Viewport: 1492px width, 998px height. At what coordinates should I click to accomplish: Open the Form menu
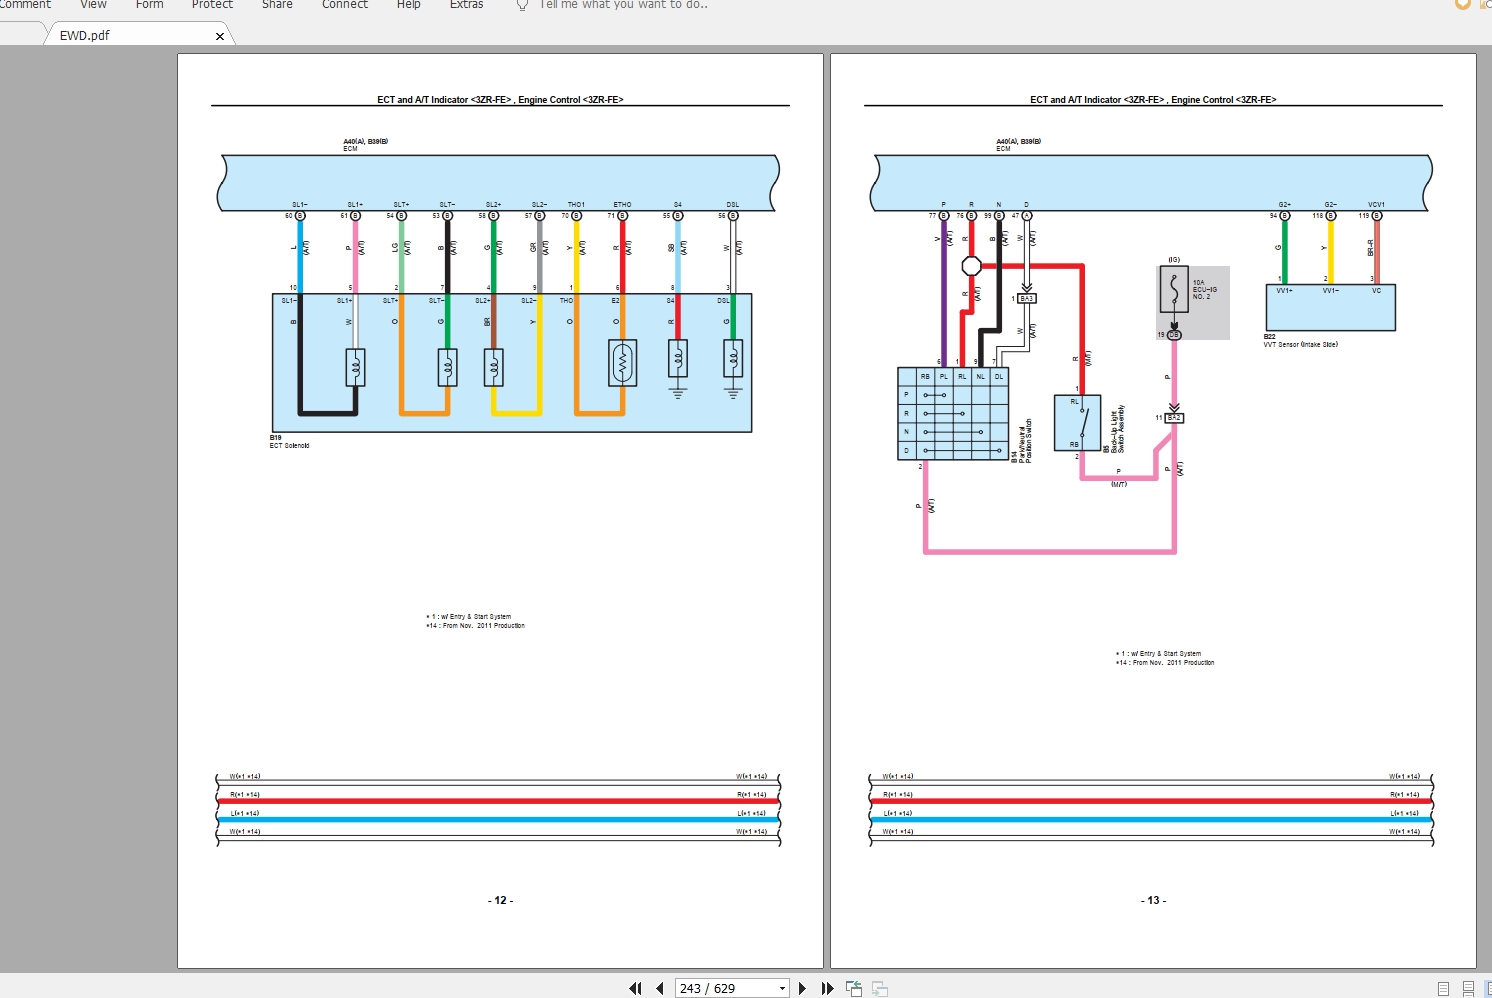point(149,4)
